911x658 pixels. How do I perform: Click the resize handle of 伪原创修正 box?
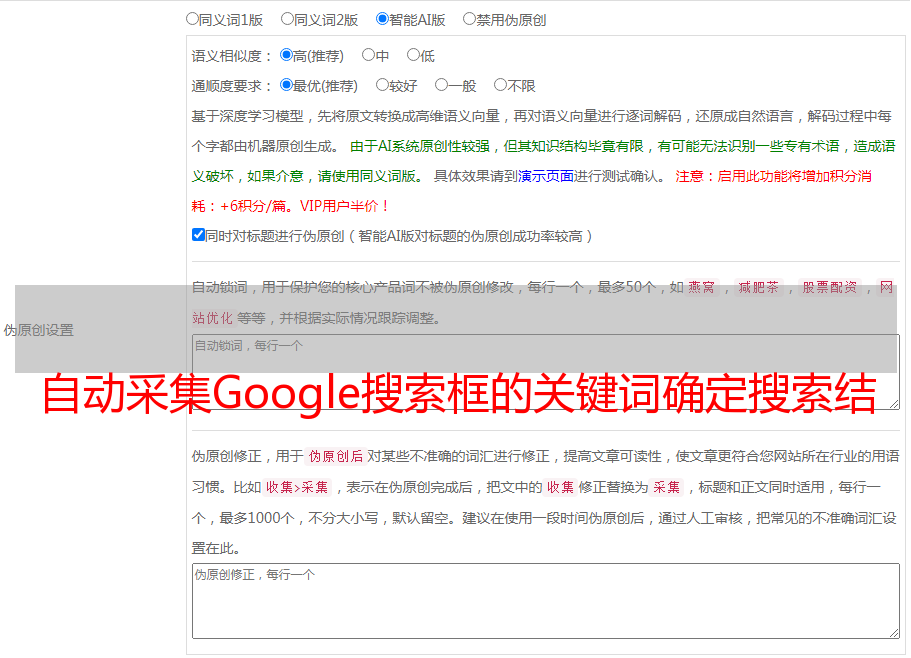tap(894, 633)
